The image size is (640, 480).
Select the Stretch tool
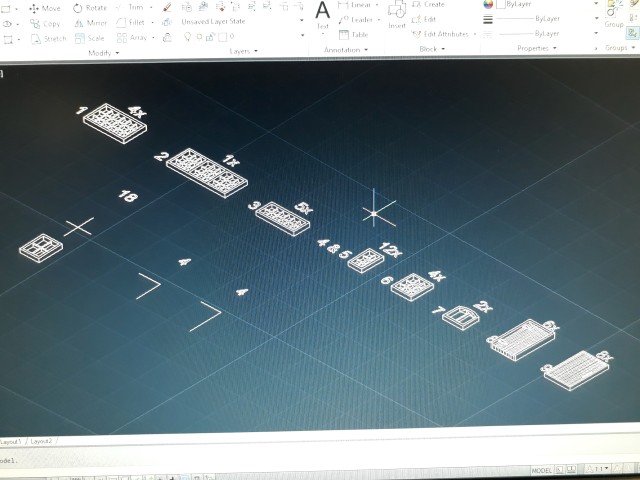[x=48, y=39]
